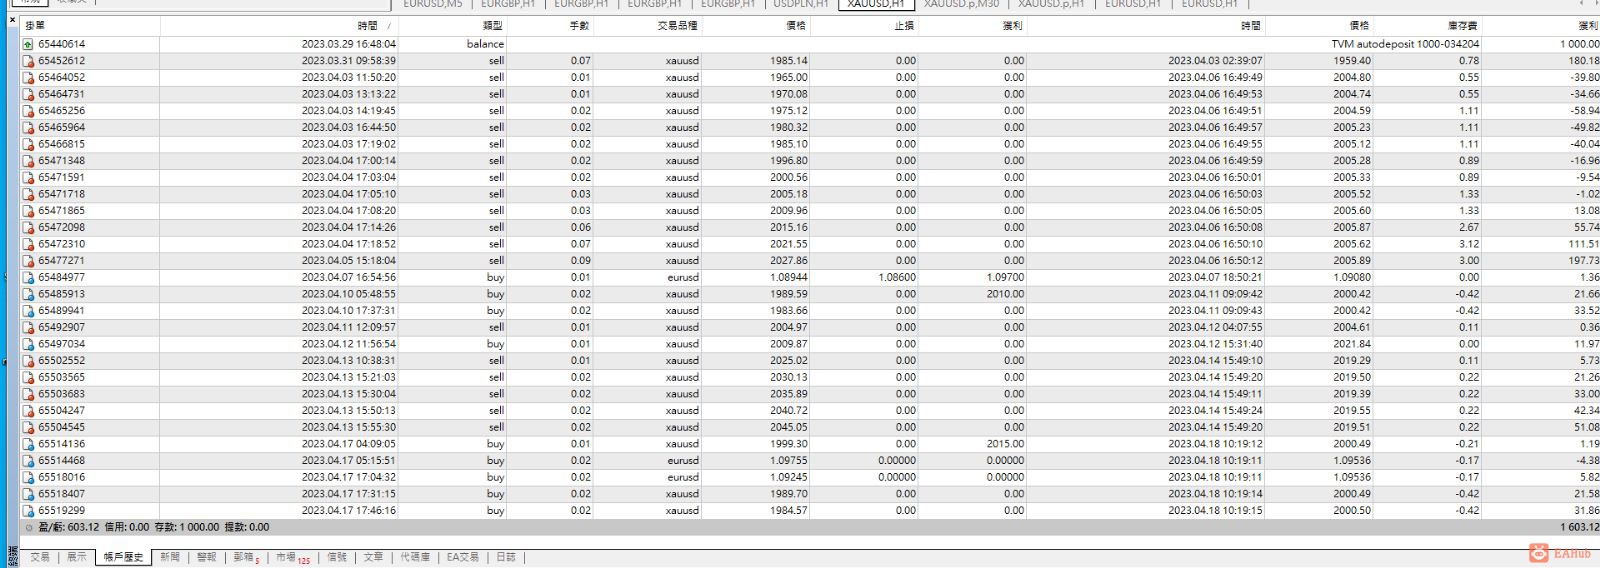The width and height of the screenshot is (1600, 568).
Task: Click the balance icon of order 65440614
Action: pyautogui.click(x=29, y=44)
